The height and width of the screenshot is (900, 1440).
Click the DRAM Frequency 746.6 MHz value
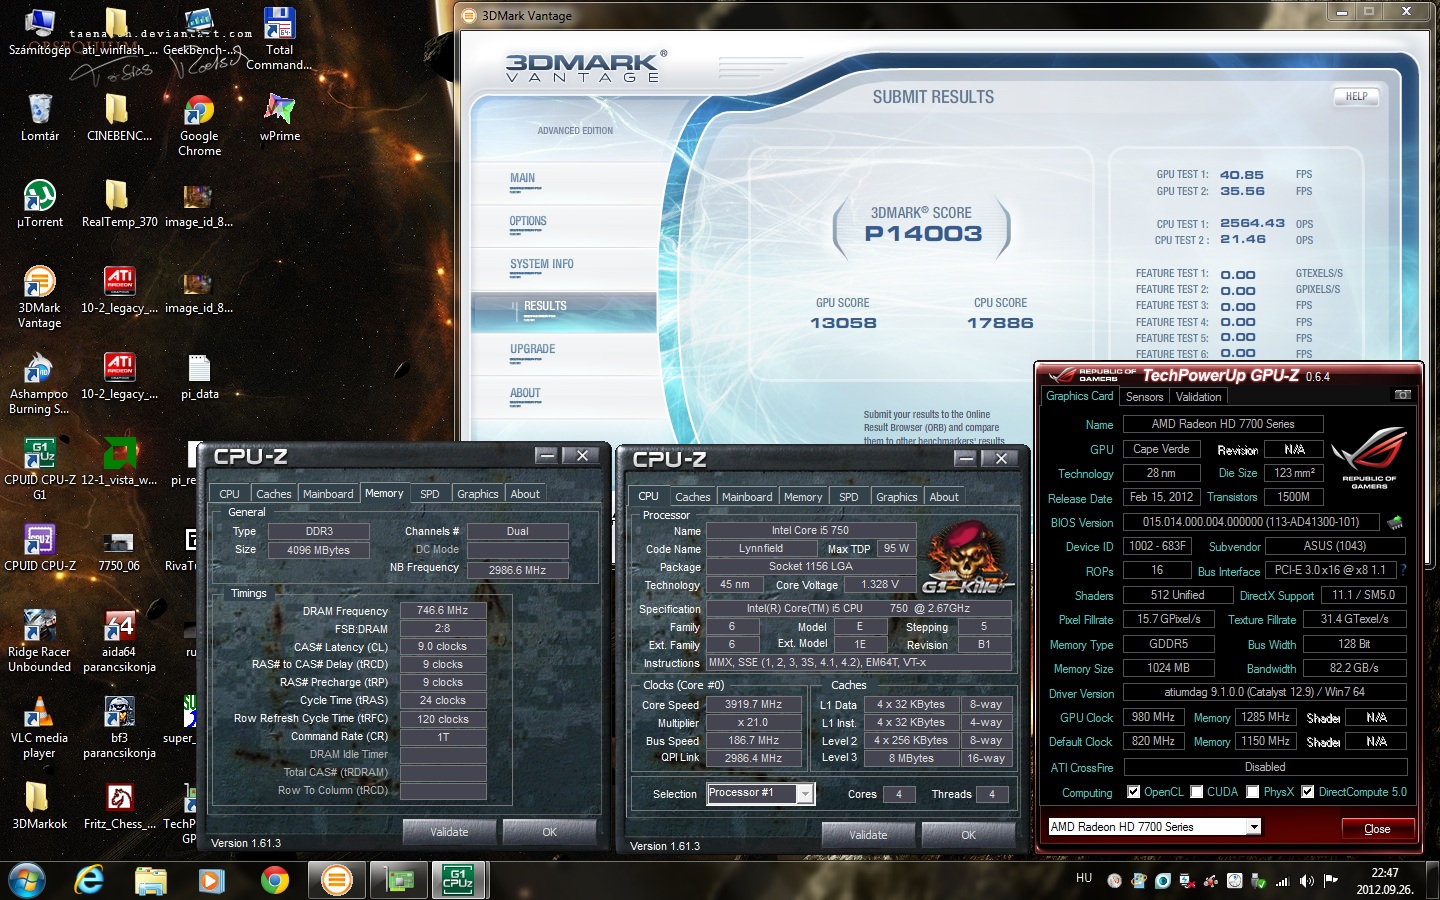(x=443, y=610)
